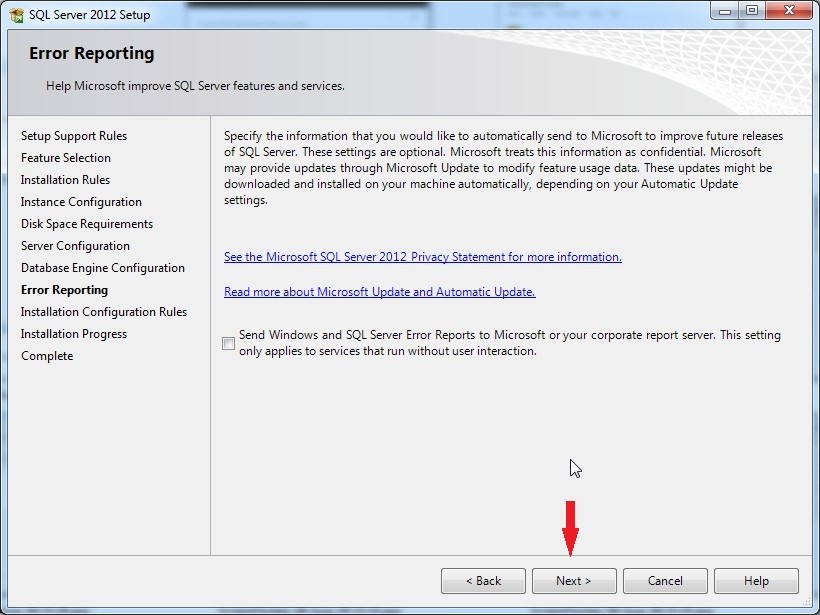The image size is (820, 615).
Task: Select Installation Rules from the step list
Action: (x=65, y=179)
